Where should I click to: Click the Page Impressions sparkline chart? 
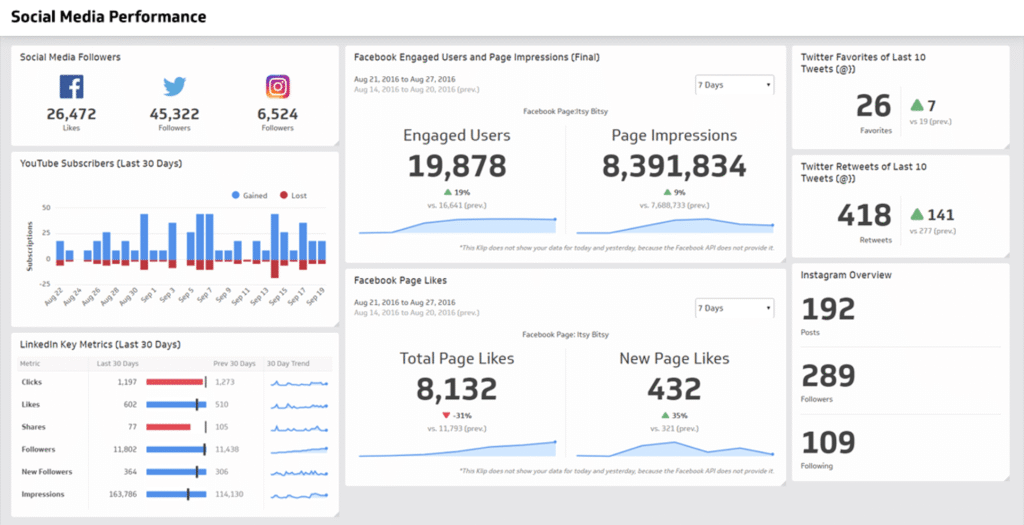pyautogui.click(x=676, y=225)
